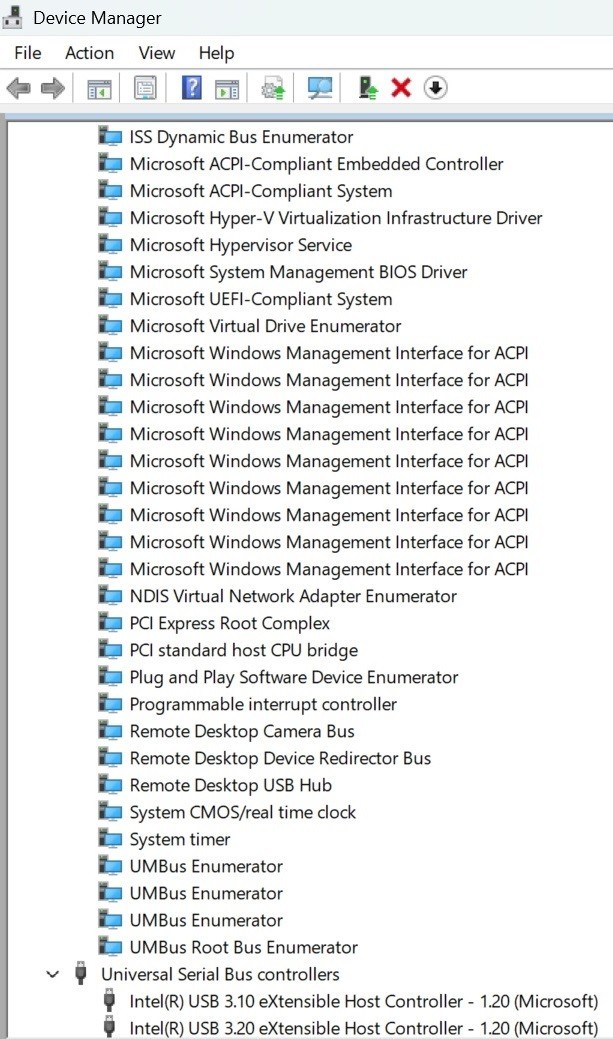This screenshot has width=613, height=1039.
Task: Click the Forward arrow toolbar icon
Action: coord(53,87)
